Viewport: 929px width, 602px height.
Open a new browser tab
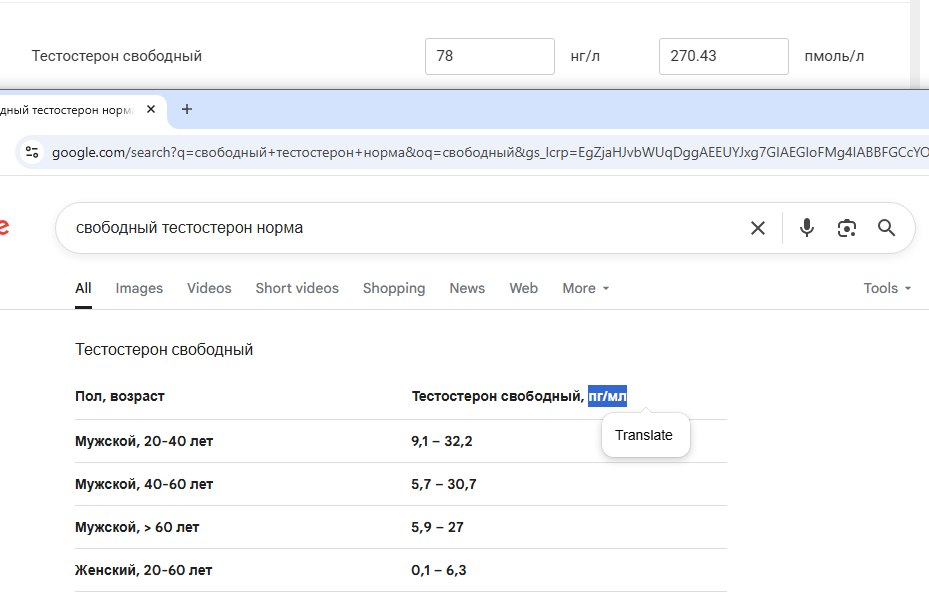pos(187,109)
